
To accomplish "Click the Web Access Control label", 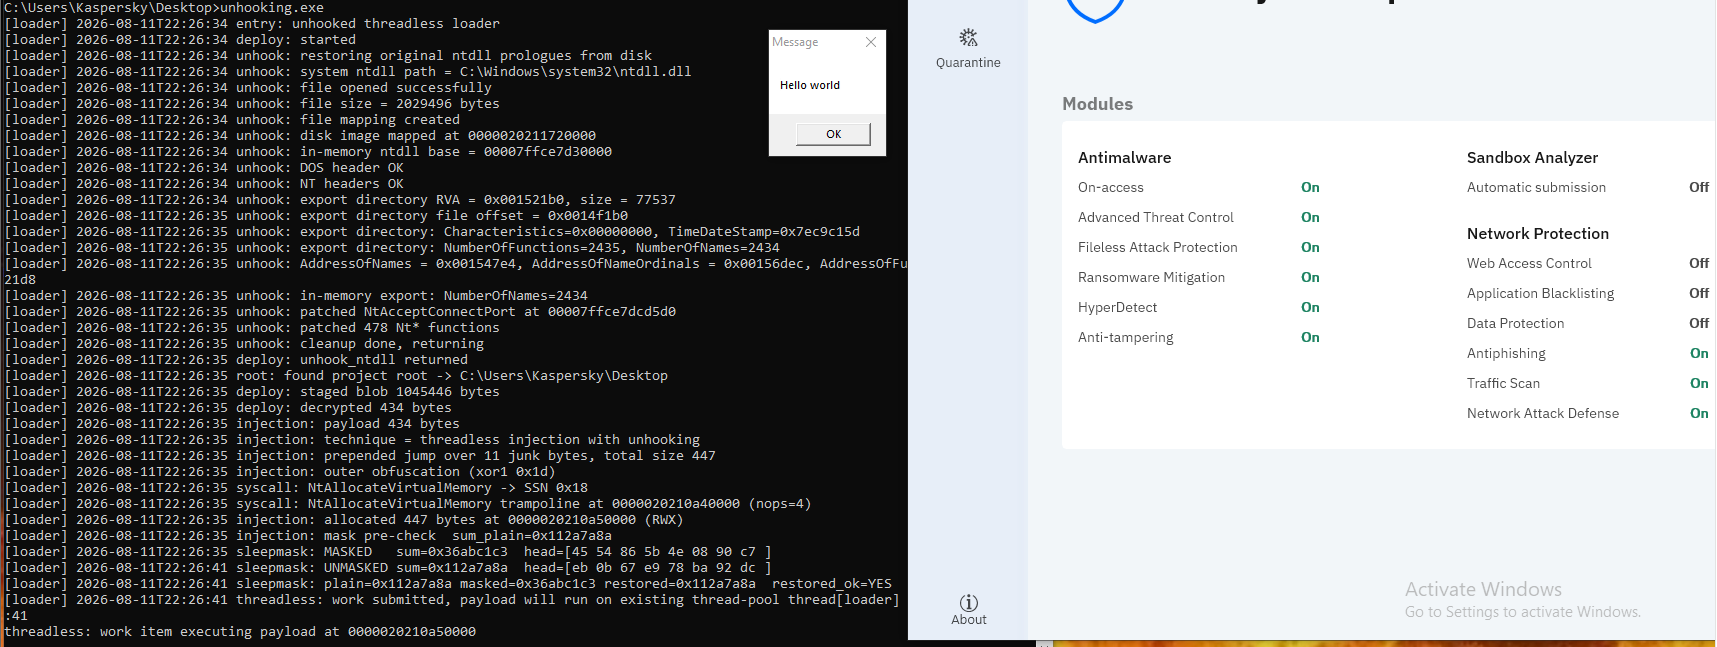I will point(1529,263).
